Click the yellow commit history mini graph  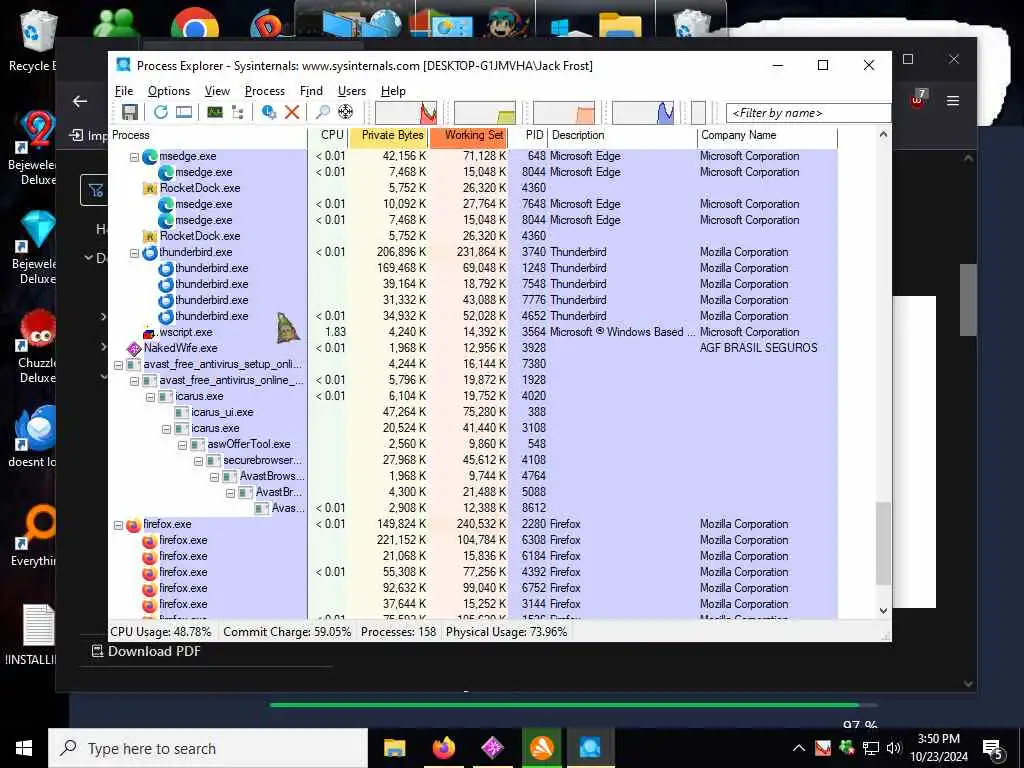485,112
